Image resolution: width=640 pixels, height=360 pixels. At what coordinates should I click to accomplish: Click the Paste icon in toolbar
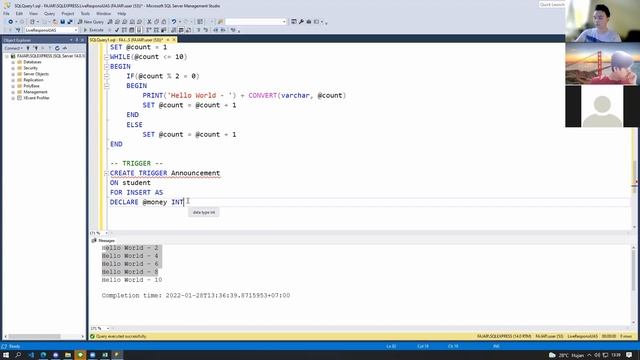coord(164,22)
